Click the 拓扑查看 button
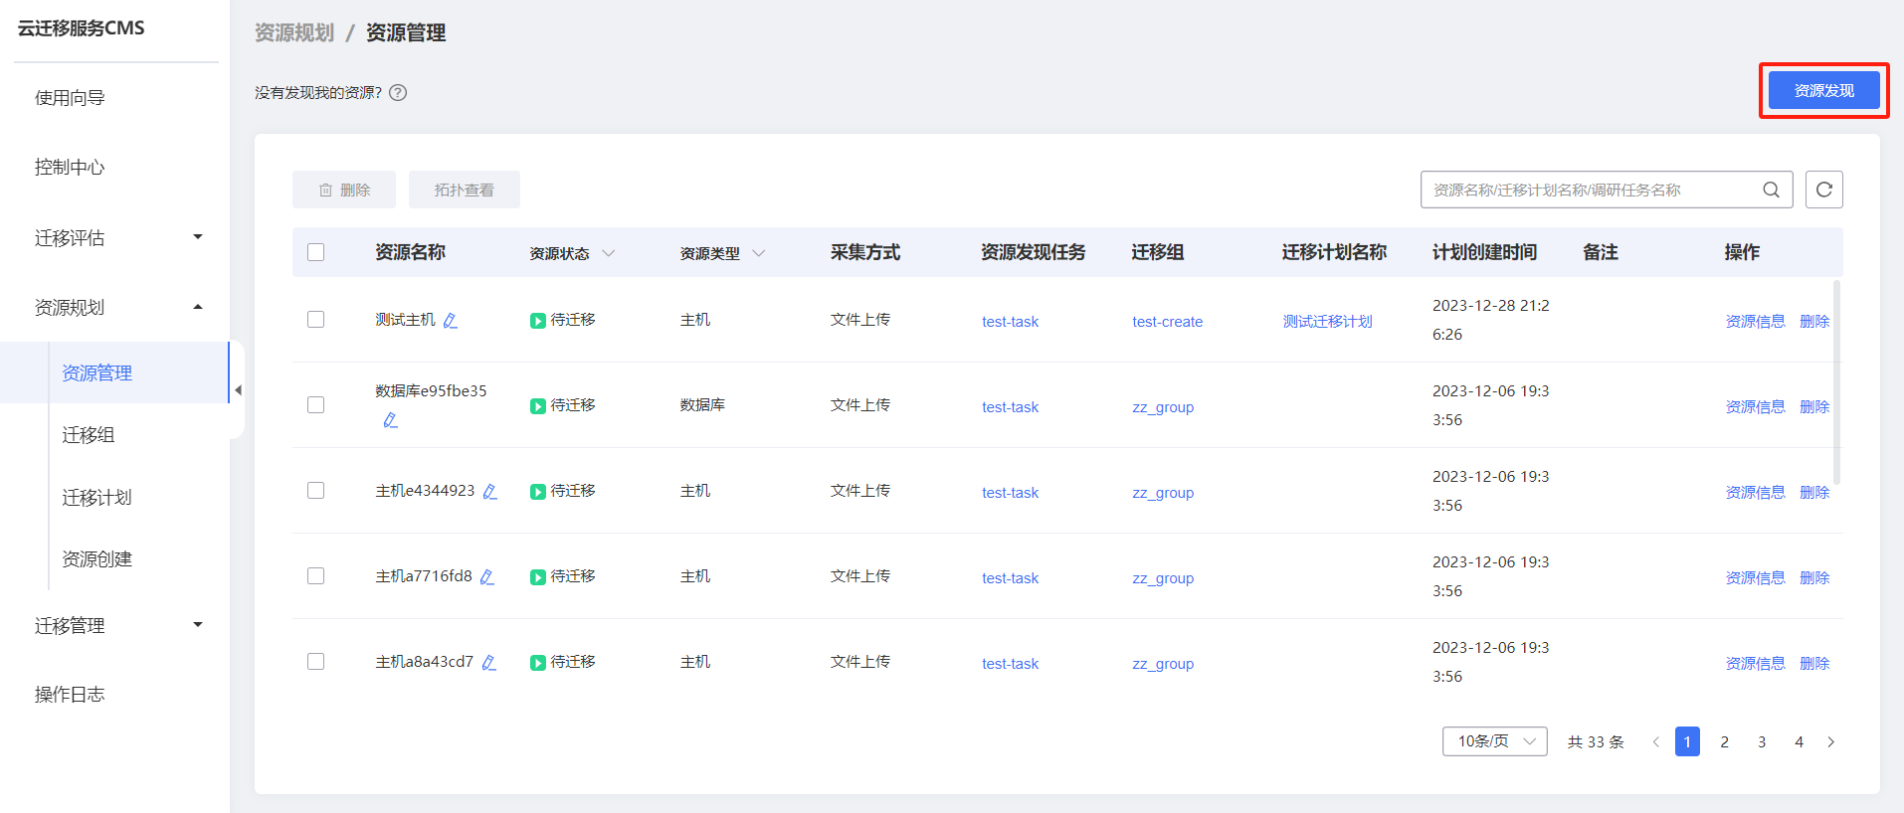 (x=464, y=190)
